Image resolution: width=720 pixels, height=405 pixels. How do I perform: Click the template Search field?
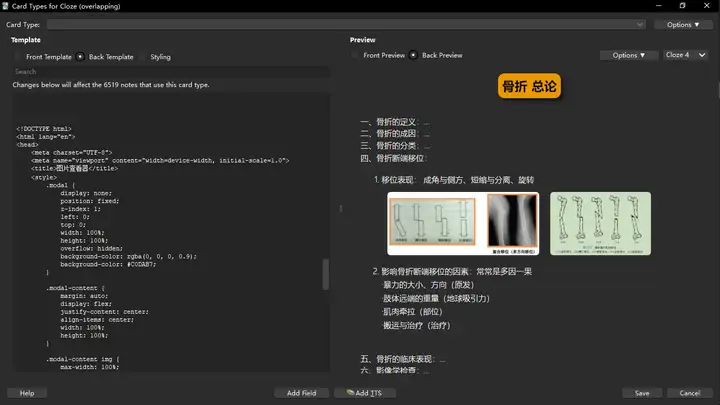[x=170, y=72]
